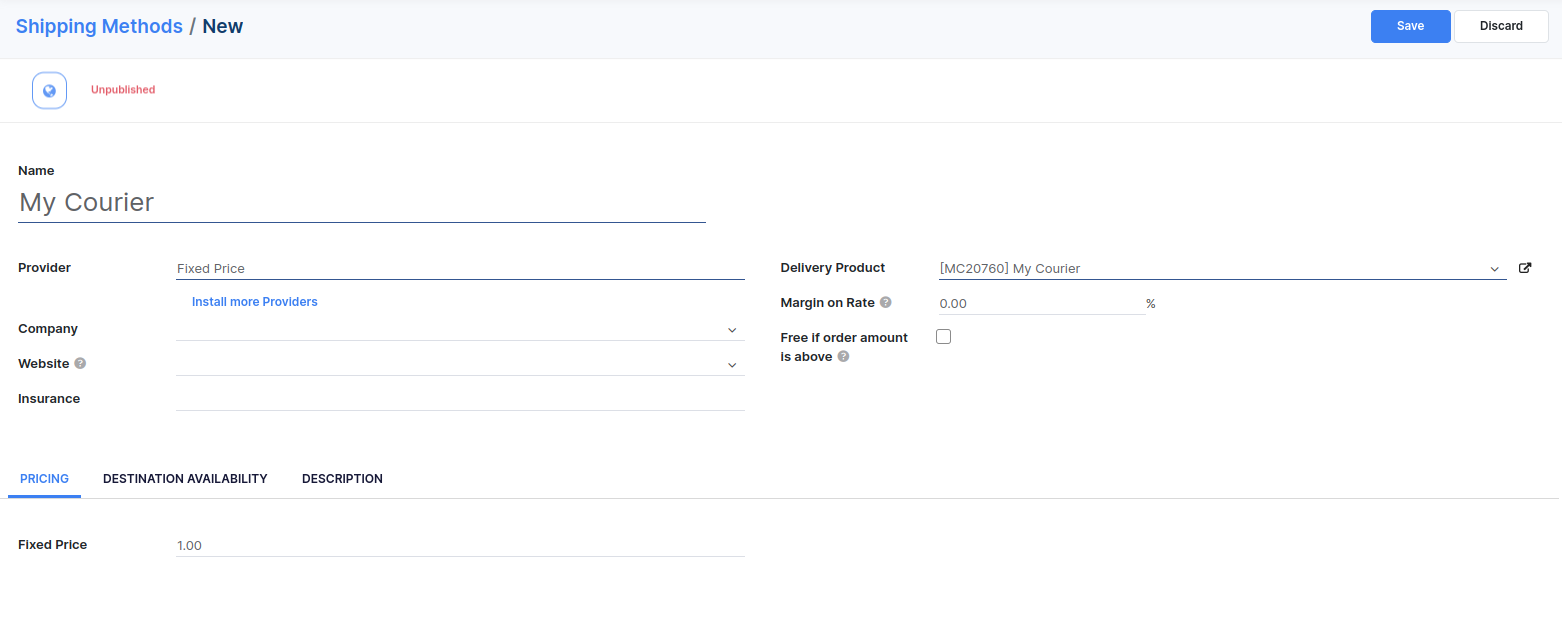Open Delivery Product external link icon
Viewport: 1562px width, 638px height.
point(1525,268)
